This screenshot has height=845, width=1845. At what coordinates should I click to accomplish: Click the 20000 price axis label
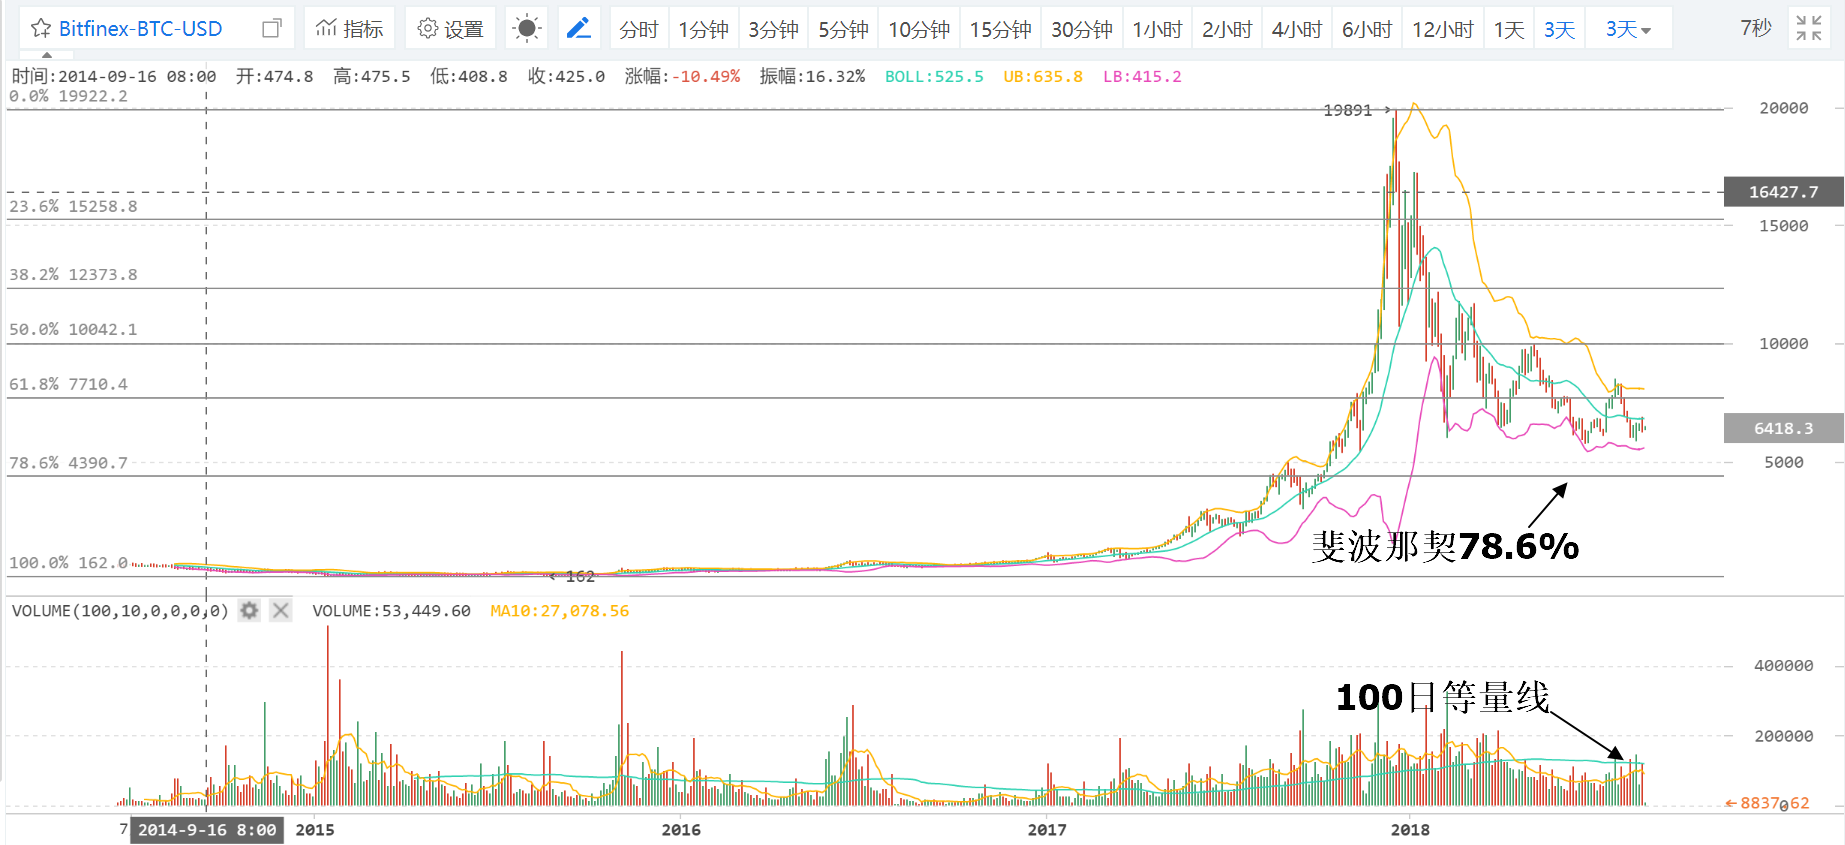point(1784,108)
